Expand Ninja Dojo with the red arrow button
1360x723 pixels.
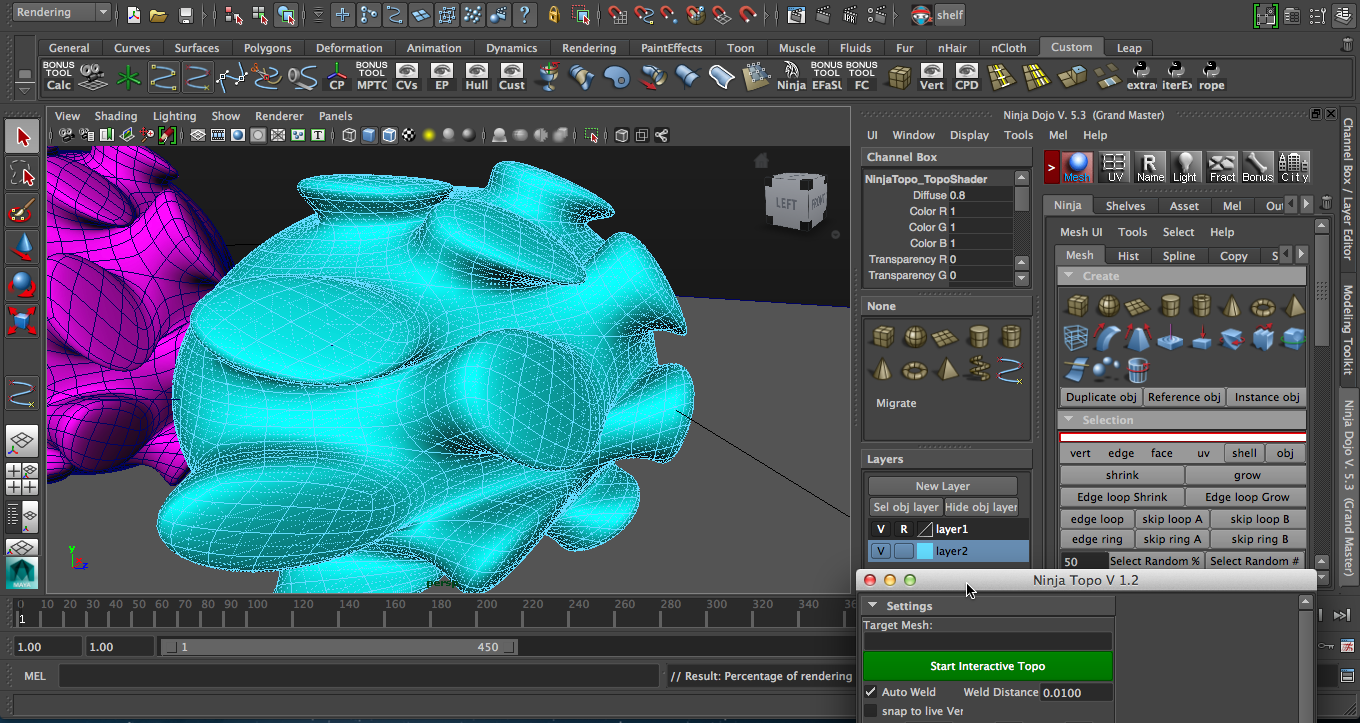[x=1051, y=167]
